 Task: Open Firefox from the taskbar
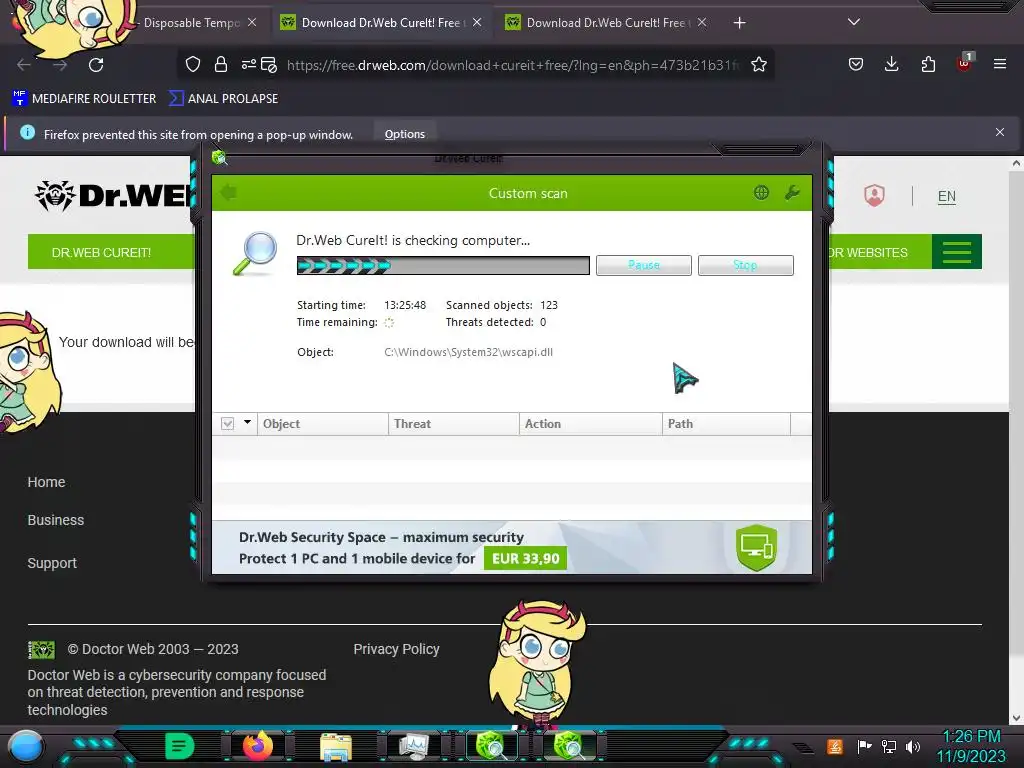pos(257,746)
